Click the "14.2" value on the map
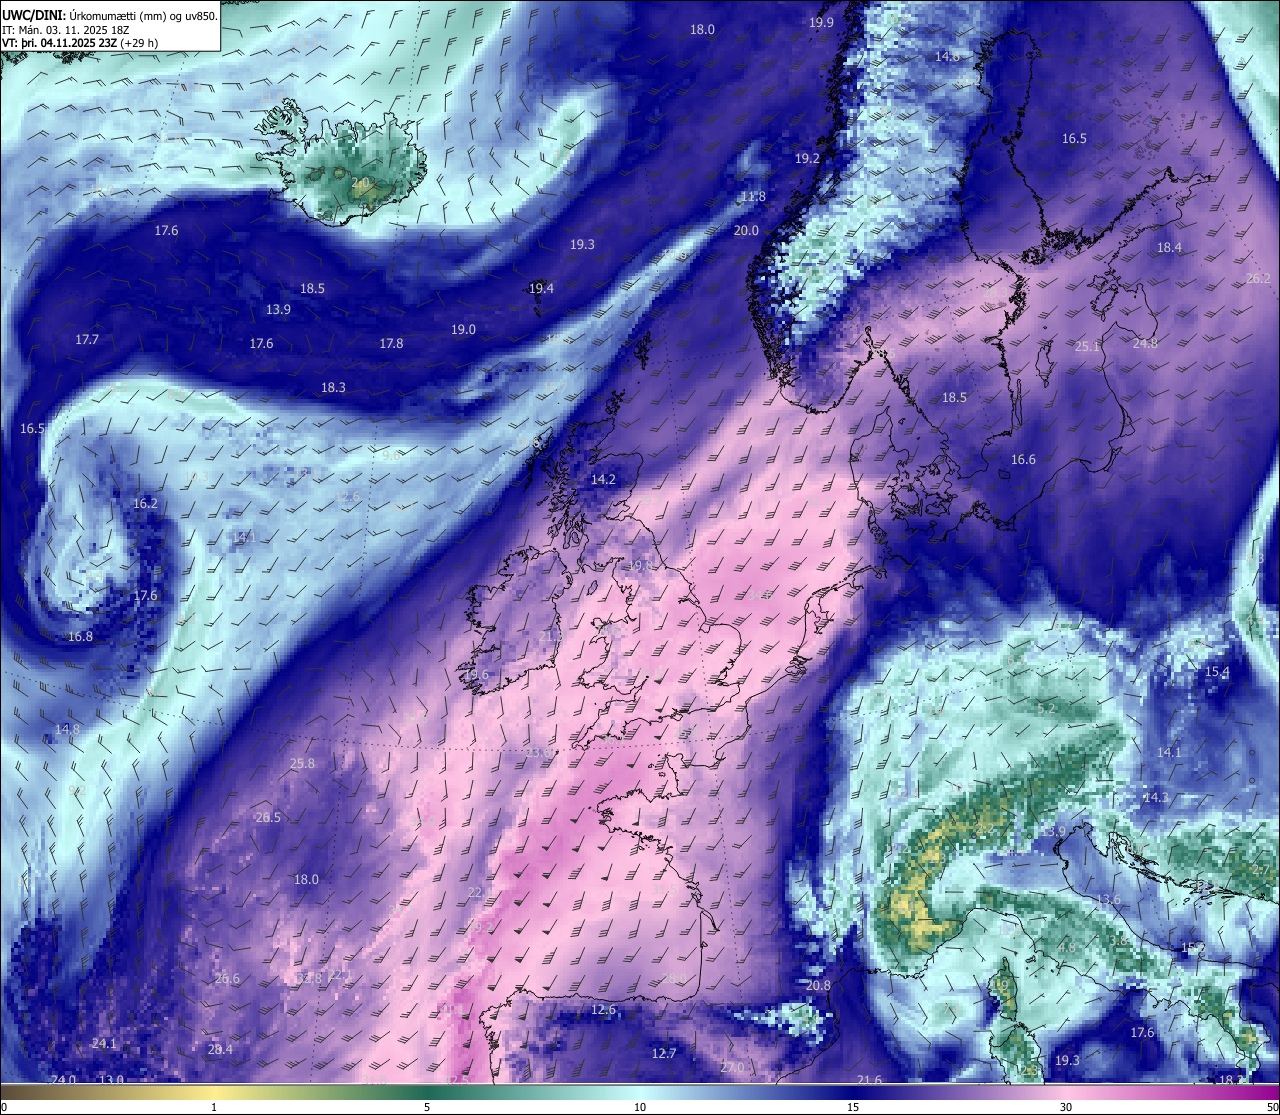Screen dimensions: 1280x1115 [x=603, y=479]
